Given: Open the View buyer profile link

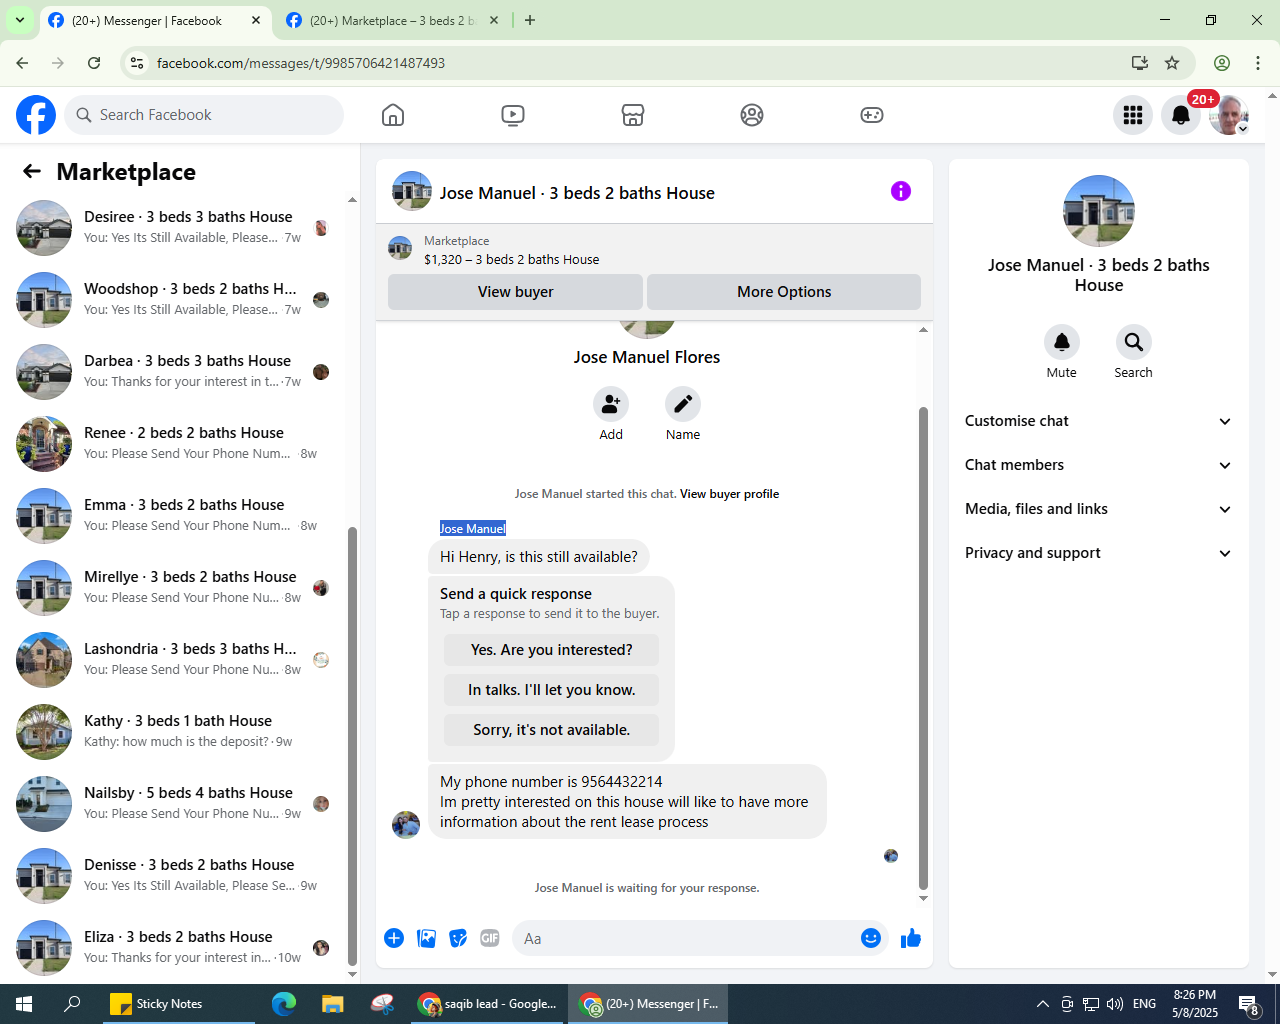Looking at the screenshot, I should [x=729, y=494].
